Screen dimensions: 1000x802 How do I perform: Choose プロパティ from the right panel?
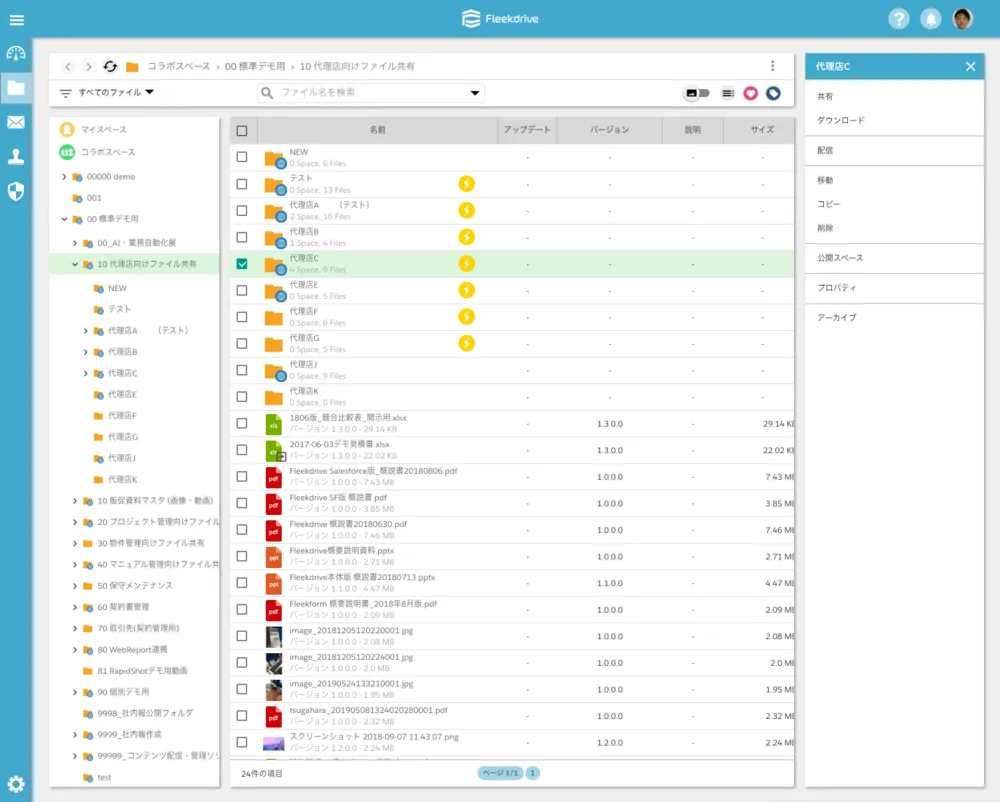[x=836, y=288]
